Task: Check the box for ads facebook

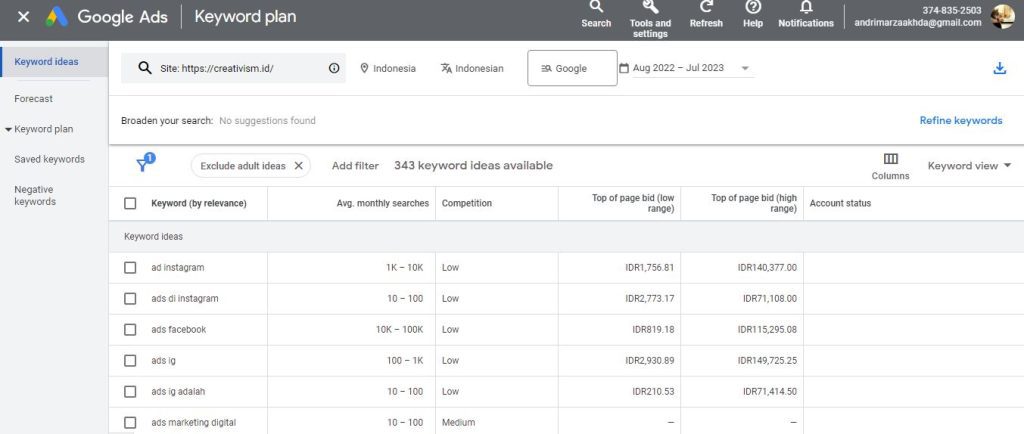Action: [130, 330]
